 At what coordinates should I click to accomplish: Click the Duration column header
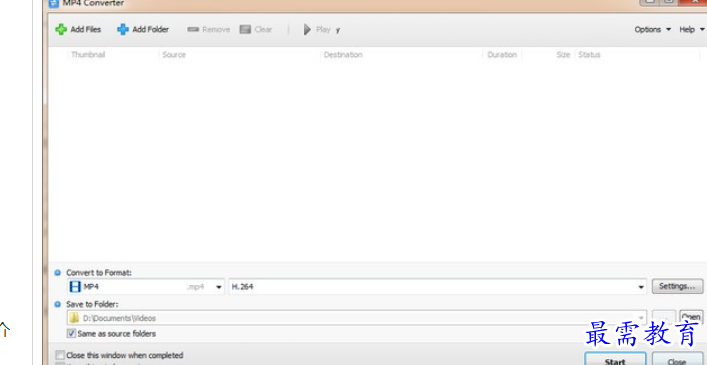click(x=502, y=55)
